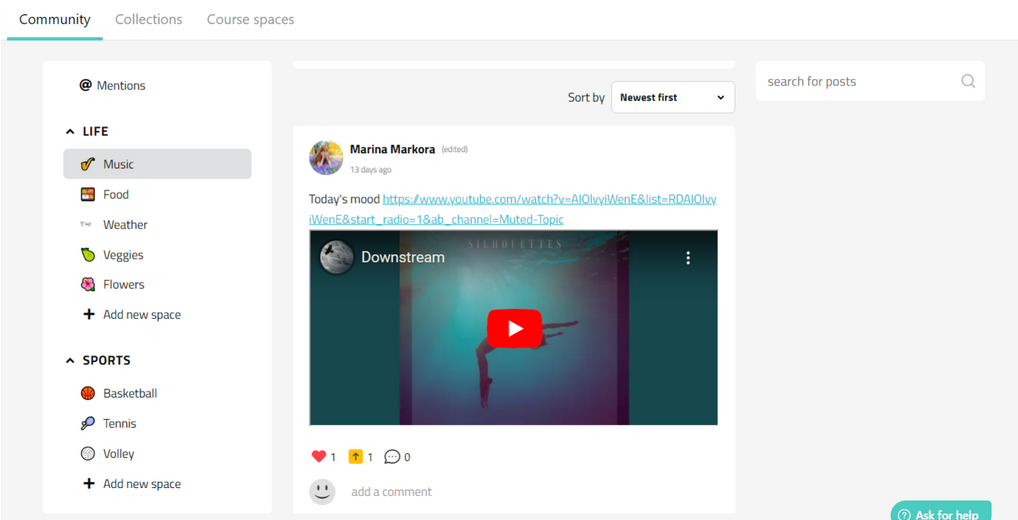Screen dimensions: 1018x520
Task: Open the YouTube link in the post
Action: point(513,209)
